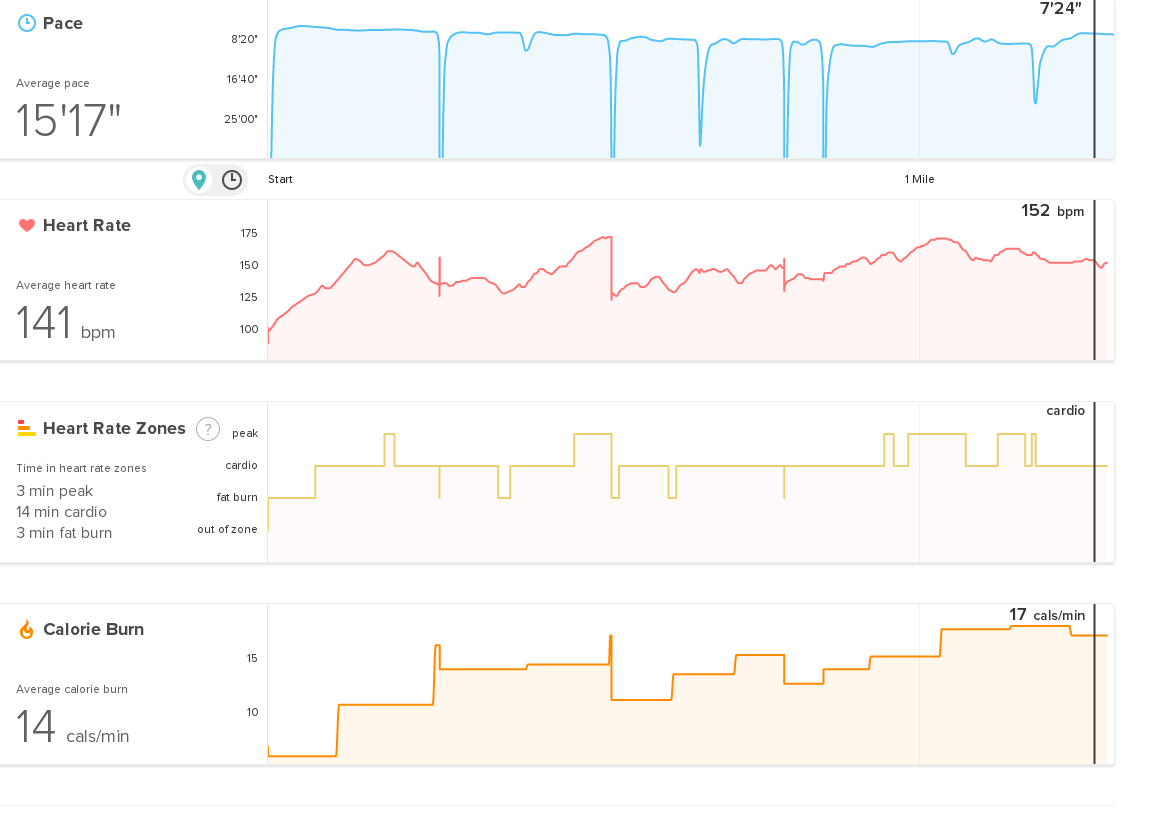Click the Calorie Burn heading

pos(93,629)
